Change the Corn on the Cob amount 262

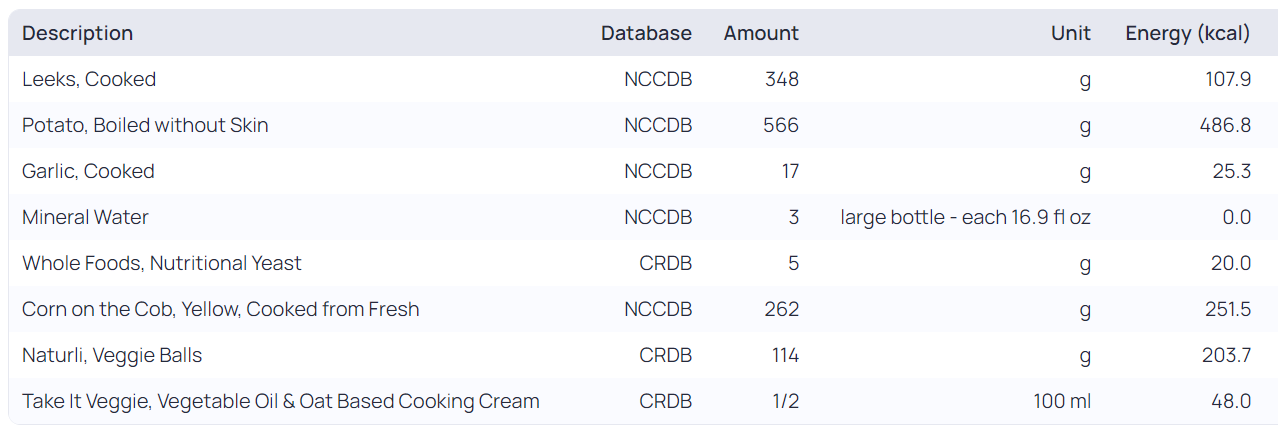click(781, 309)
